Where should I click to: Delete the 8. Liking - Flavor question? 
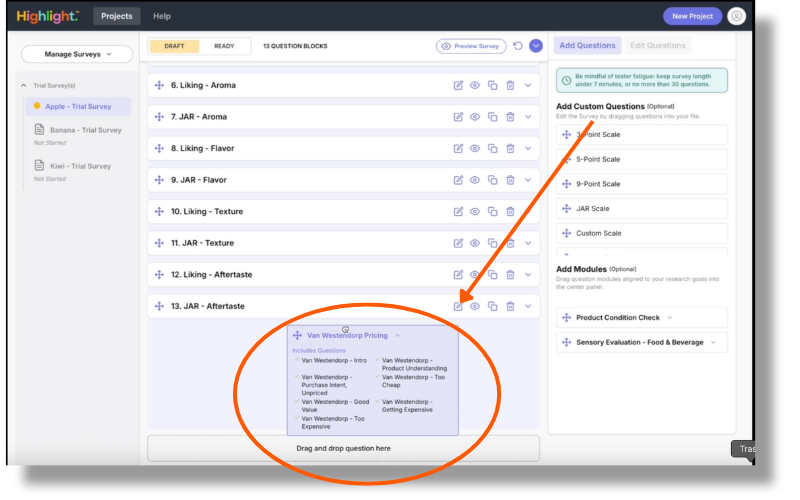(510, 148)
